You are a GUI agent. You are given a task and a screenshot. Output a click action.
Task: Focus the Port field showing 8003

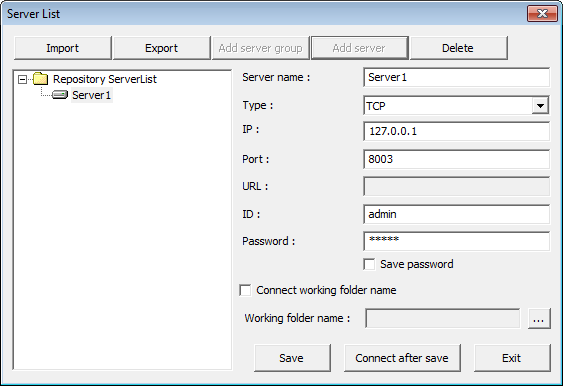click(x=456, y=159)
